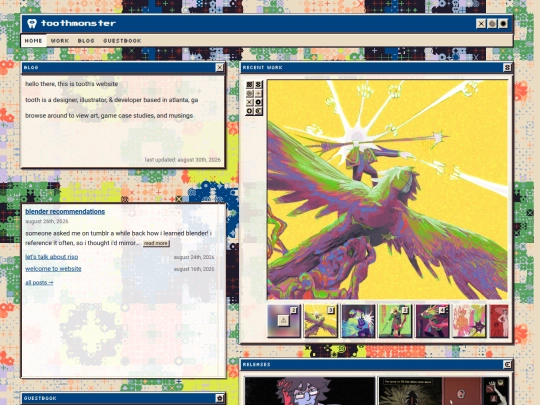Click the black dot button in the toothmonster title bar
Screen dimensions: 540x405
503,23
